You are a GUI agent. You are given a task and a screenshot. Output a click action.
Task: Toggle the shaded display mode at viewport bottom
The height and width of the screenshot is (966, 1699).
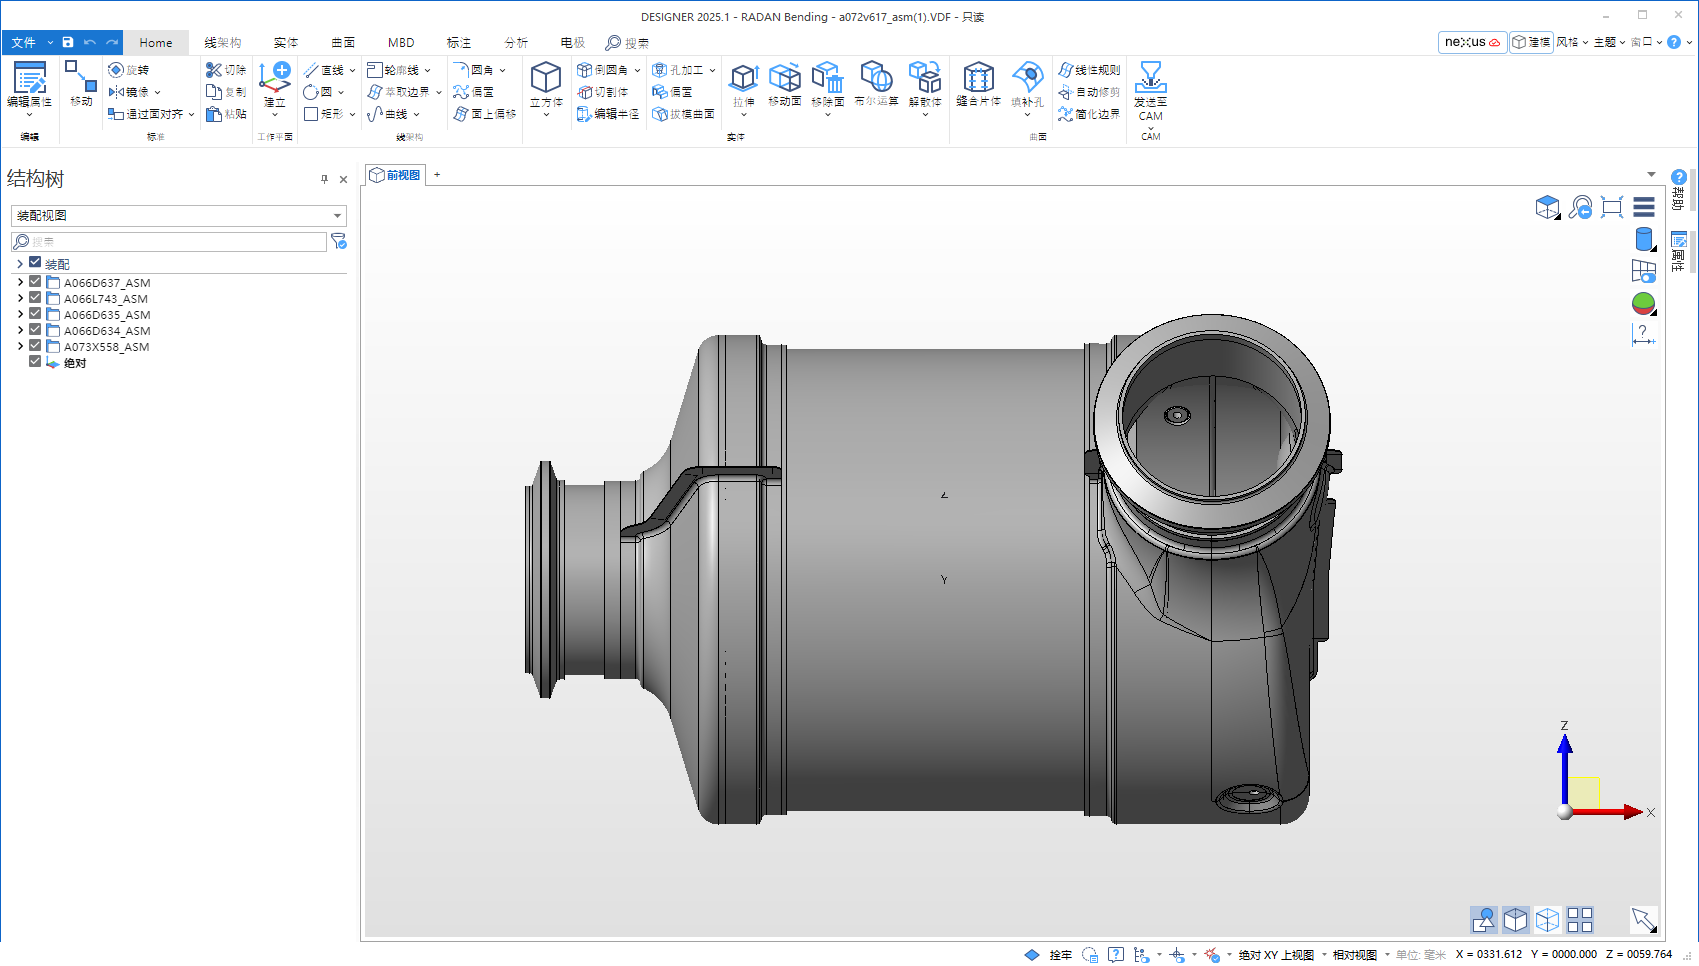coord(1516,919)
